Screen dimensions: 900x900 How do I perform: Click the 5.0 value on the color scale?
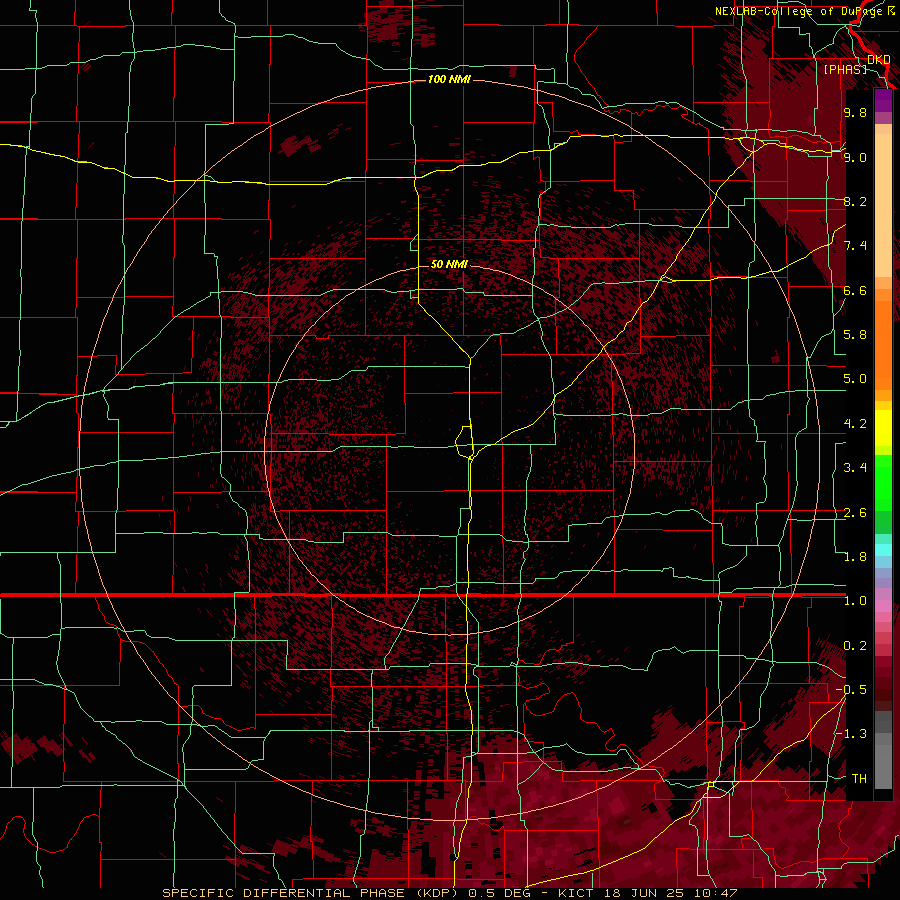[855, 379]
